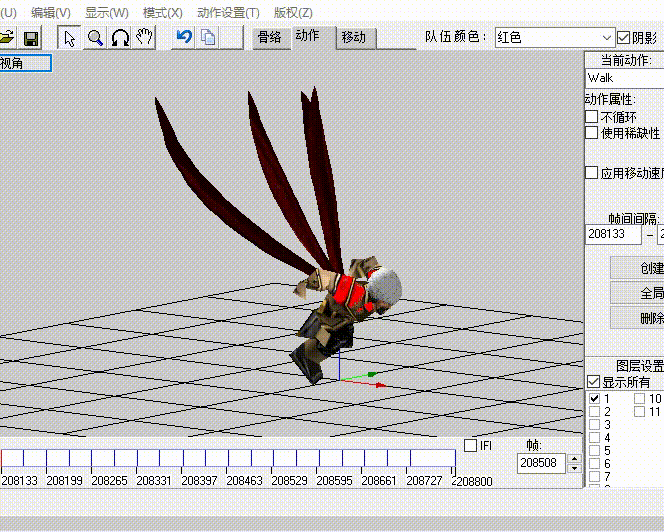Click the Walk current action field

coord(625,78)
